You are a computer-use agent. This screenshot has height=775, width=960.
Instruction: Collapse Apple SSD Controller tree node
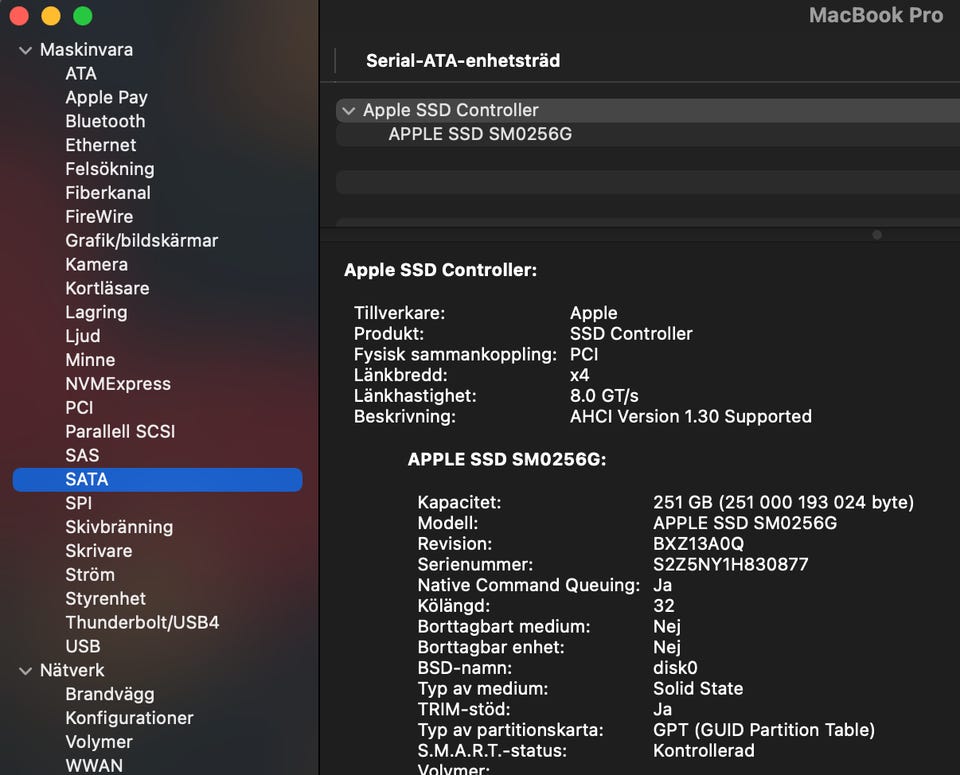(348, 111)
